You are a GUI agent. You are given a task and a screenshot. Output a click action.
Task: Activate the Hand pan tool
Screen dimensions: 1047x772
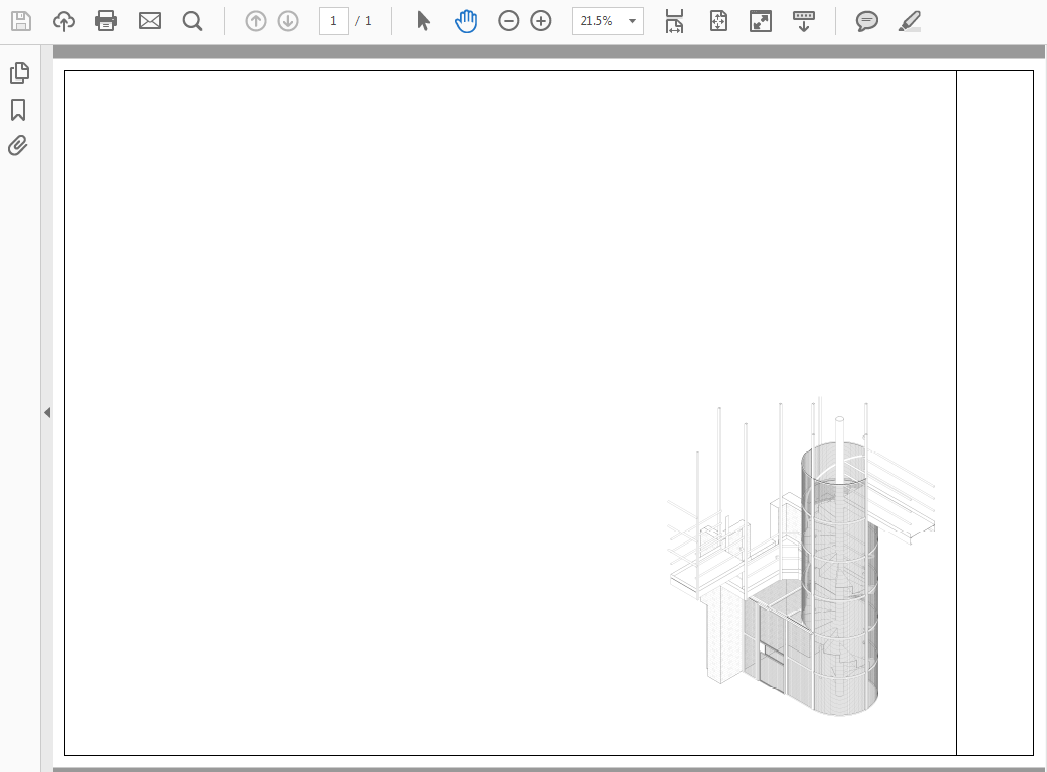[x=466, y=21]
